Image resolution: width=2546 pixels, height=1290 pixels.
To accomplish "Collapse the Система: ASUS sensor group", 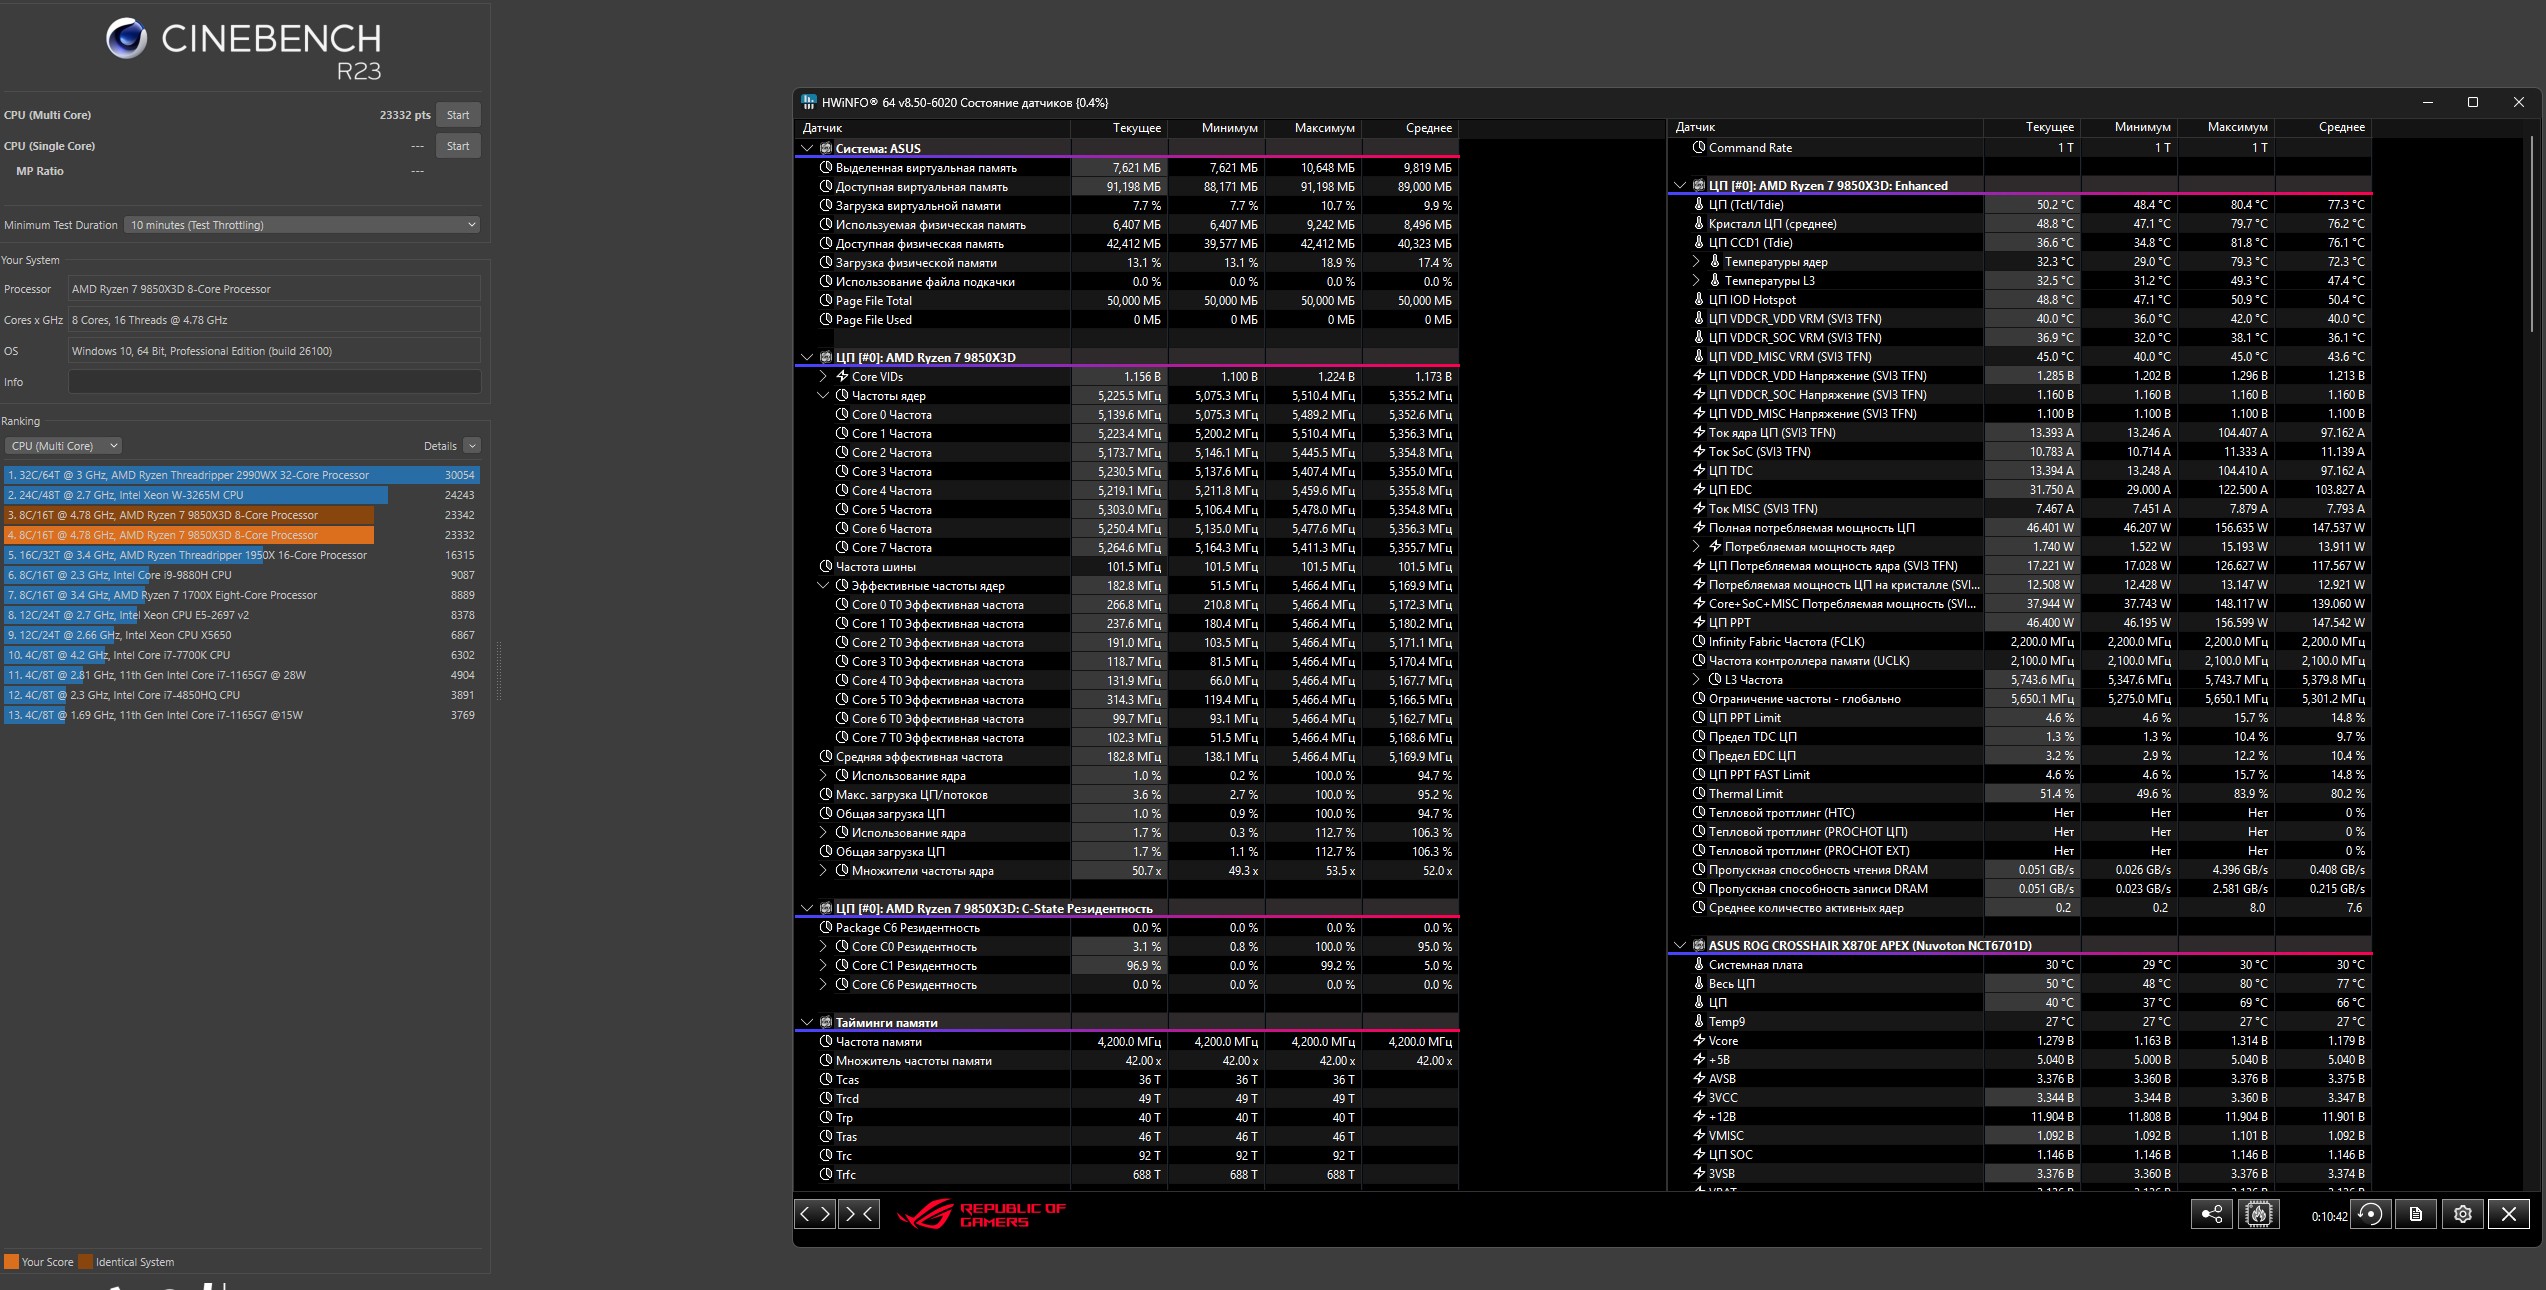I will pyautogui.click(x=807, y=149).
